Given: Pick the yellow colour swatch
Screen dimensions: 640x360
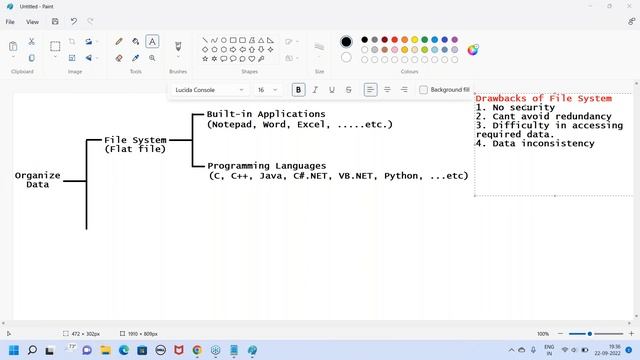Looking at the screenshot, I should (x=415, y=40).
